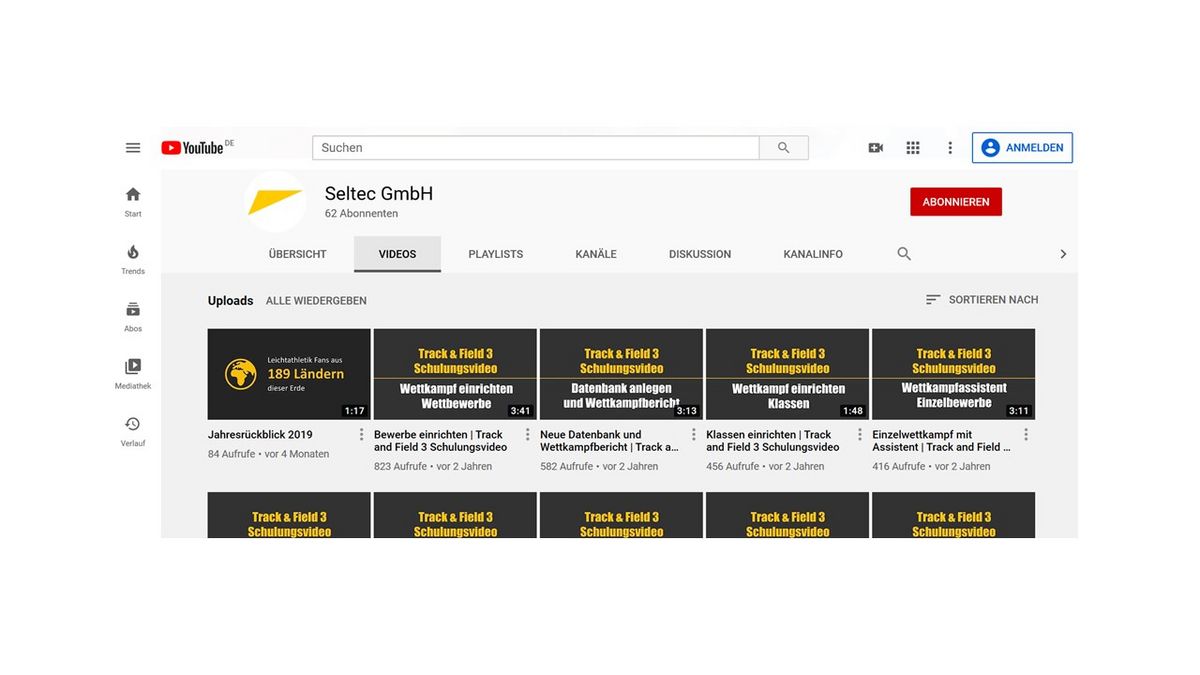Click '416 Aufrufe • vor 2 Jahren'
The height and width of the screenshot is (675, 1200).
click(x=931, y=466)
